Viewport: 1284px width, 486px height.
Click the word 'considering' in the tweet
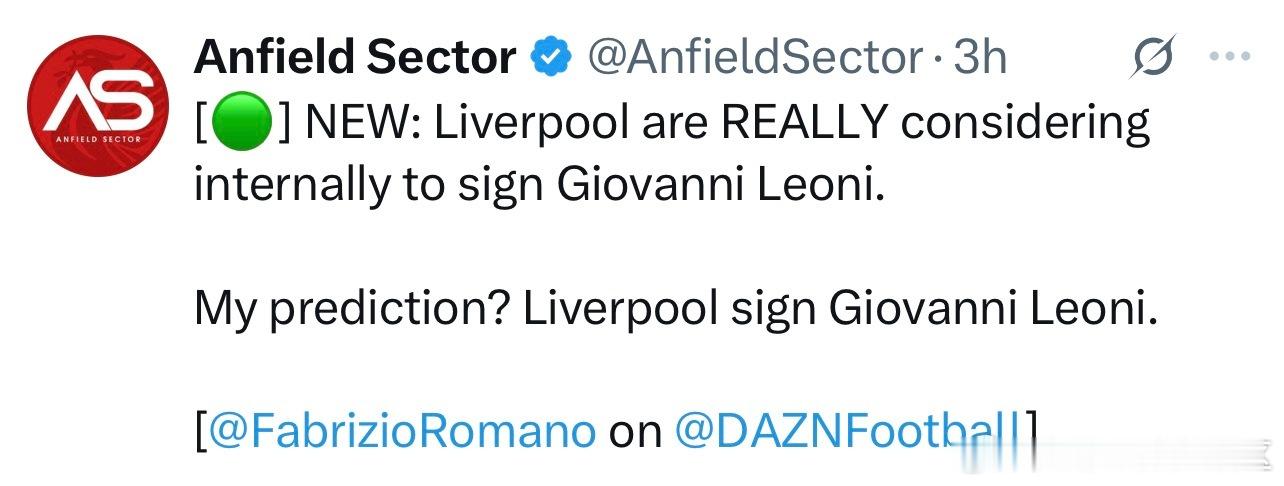1026,124
